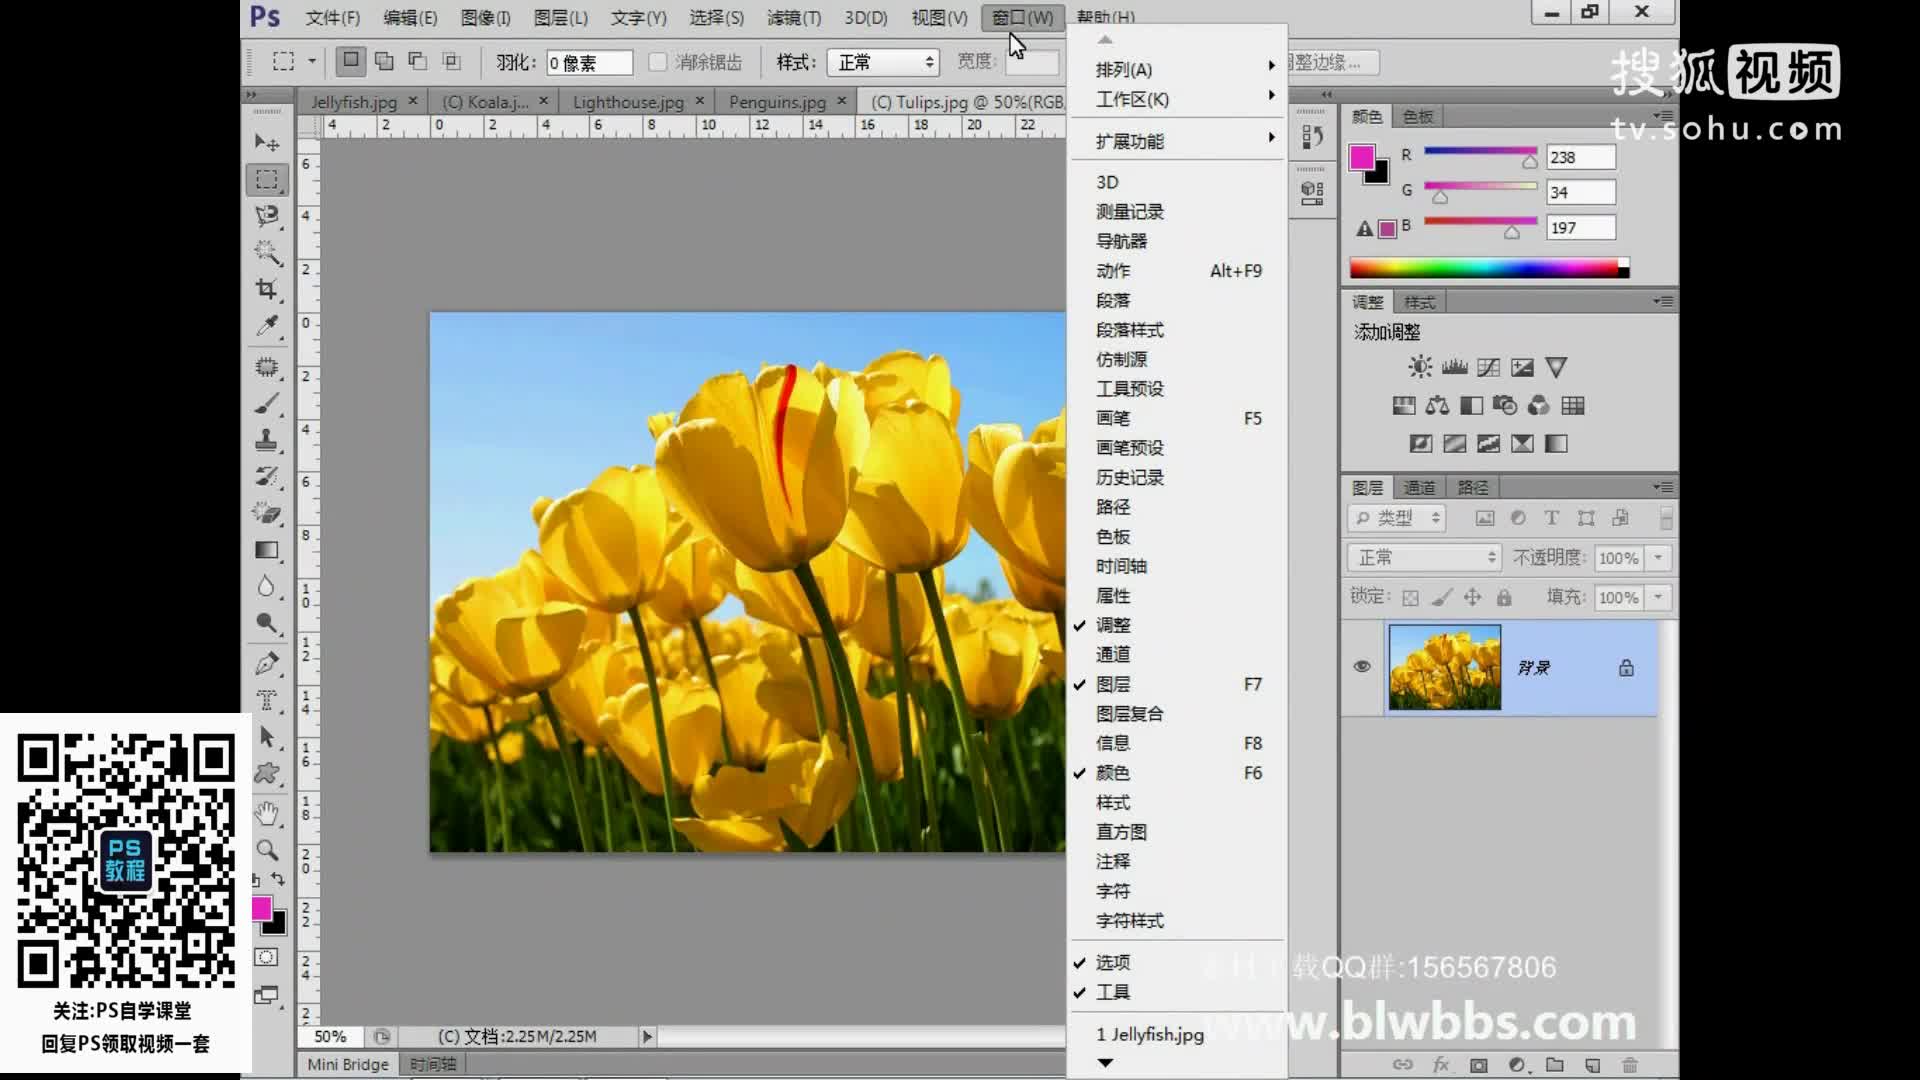Viewport: 1920px width, 1080px height.
Task: Hide the Background layer with eye icon
Action: coord(1361,667)
